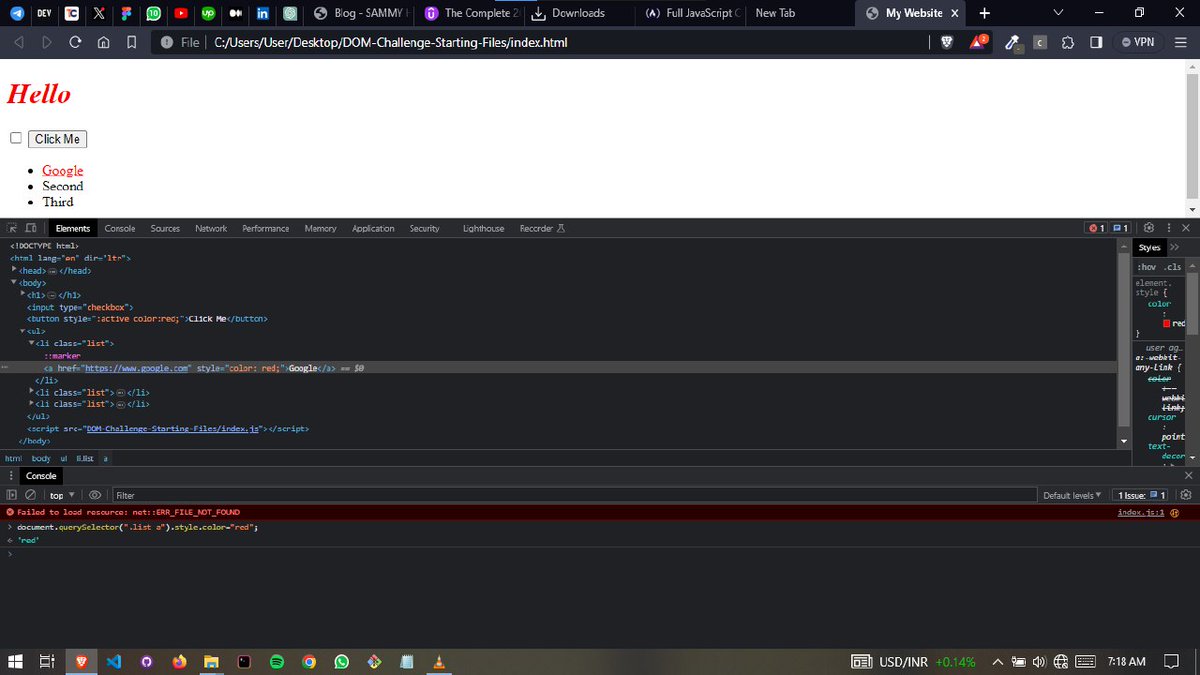Toggle the browser sidebar panel icon
This screenshot has width=1200, height=675.
pos(1096,42)
